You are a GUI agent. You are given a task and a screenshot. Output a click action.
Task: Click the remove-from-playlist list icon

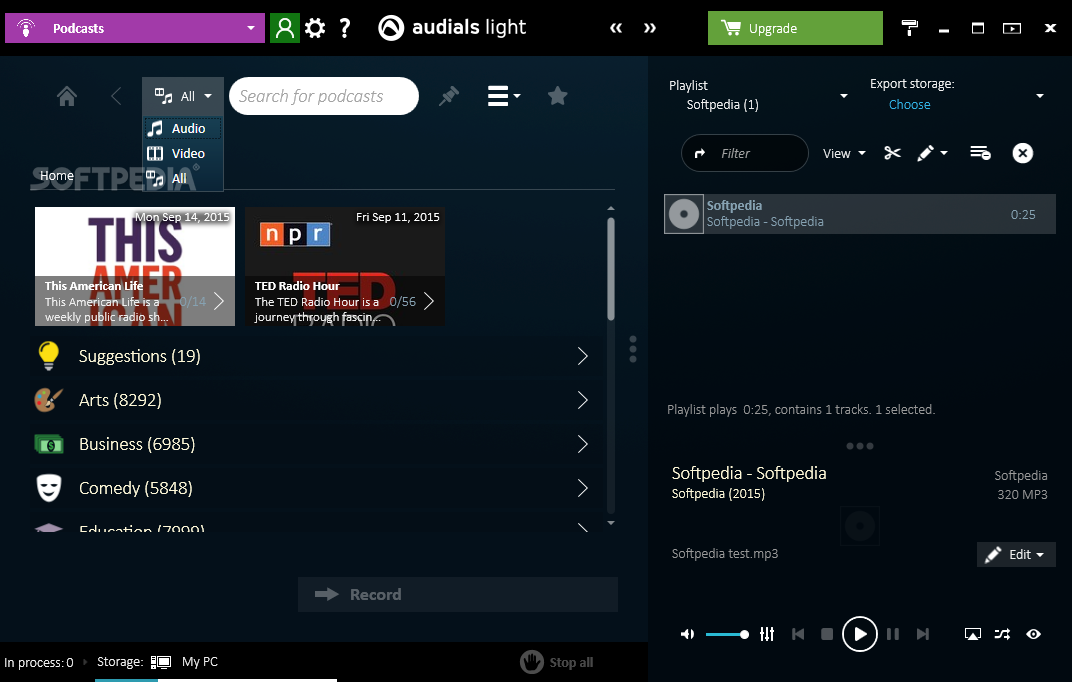point(980,153)
